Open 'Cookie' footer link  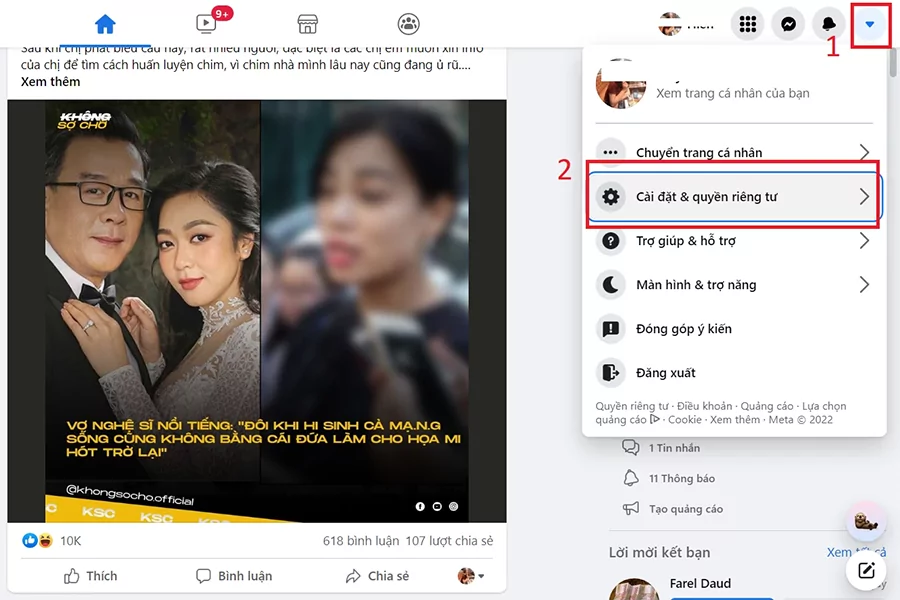tap(685, 420)
